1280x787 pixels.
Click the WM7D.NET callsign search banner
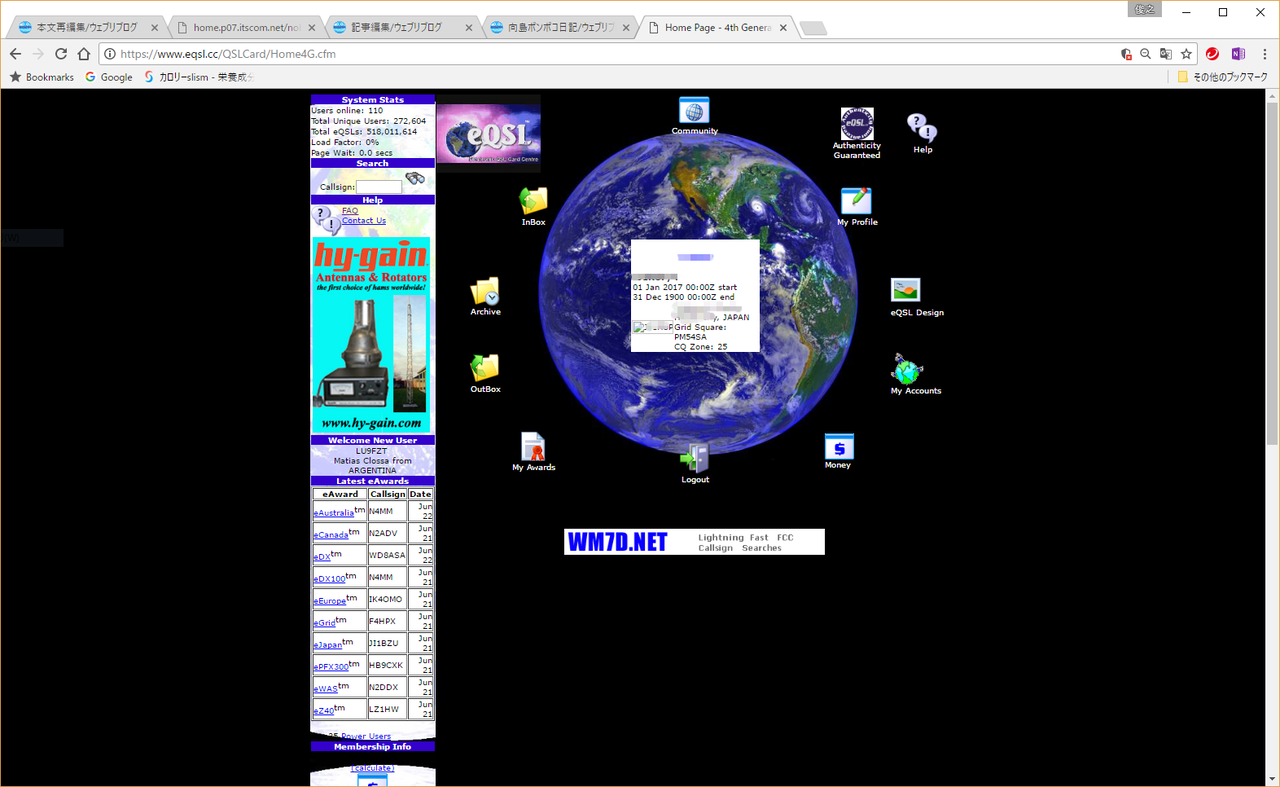pyautogui.click(x=694, y=542)
